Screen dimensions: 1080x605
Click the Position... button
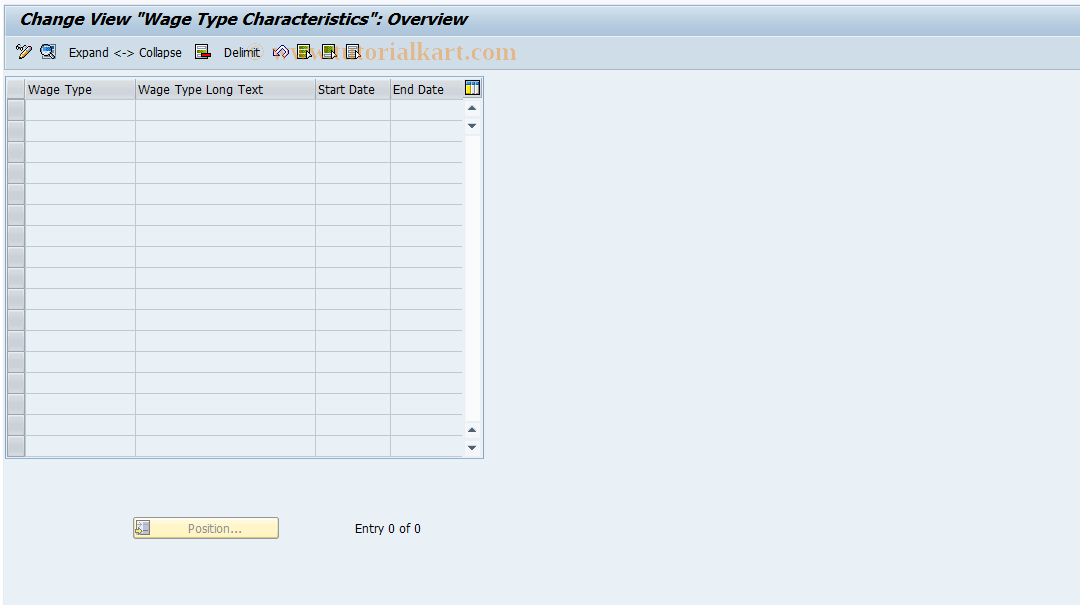coord(206,529)
